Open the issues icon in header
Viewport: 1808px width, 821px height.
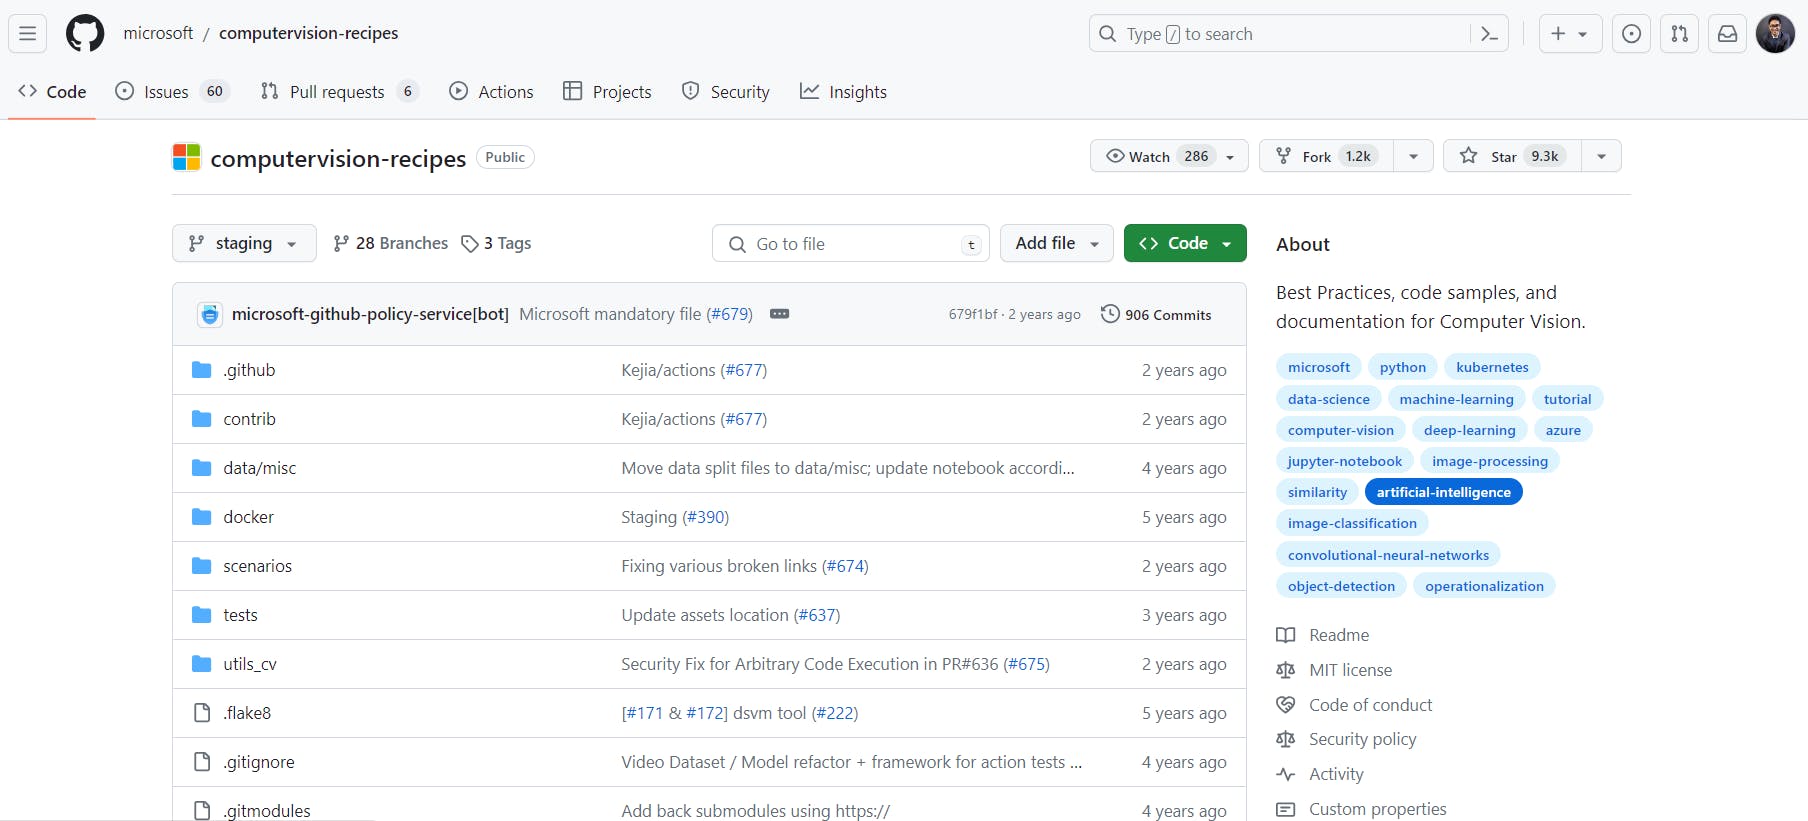[x=1631, y=34]
